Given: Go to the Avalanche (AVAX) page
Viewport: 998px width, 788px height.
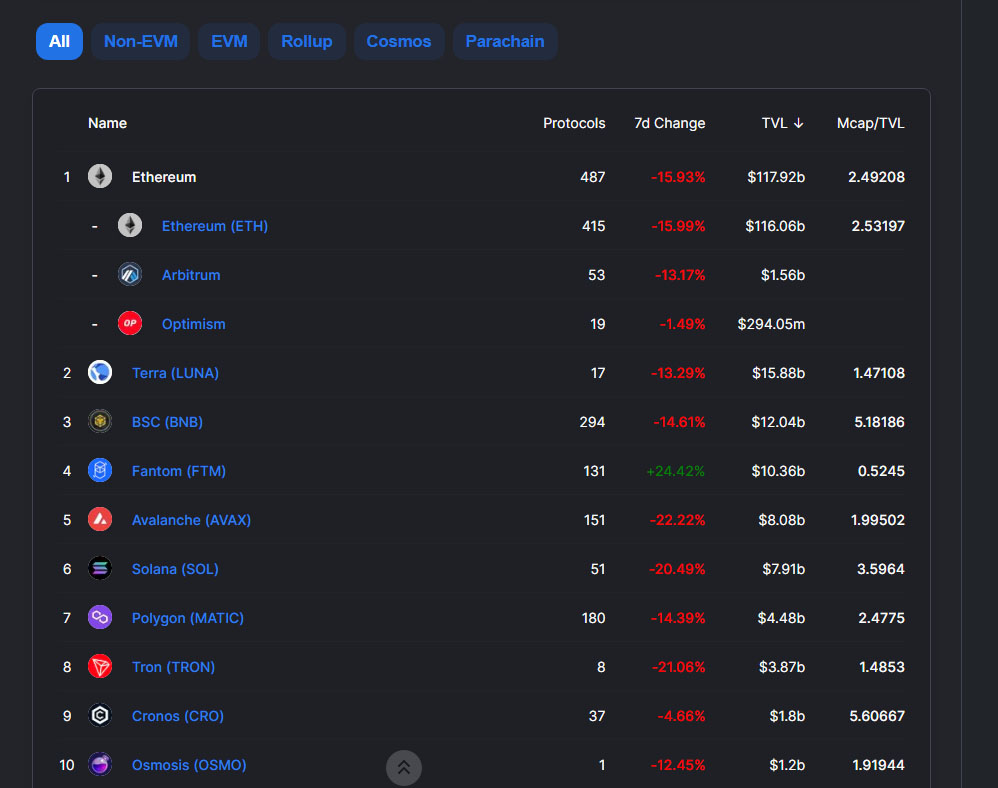Looking at the screenshot, I should (x=192, y=520).
